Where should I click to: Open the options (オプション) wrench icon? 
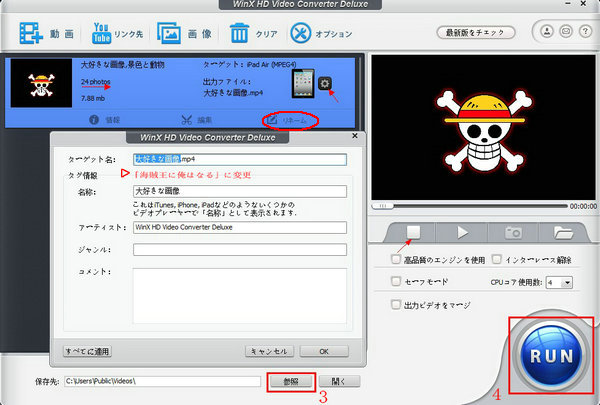[x=301, y=33]
